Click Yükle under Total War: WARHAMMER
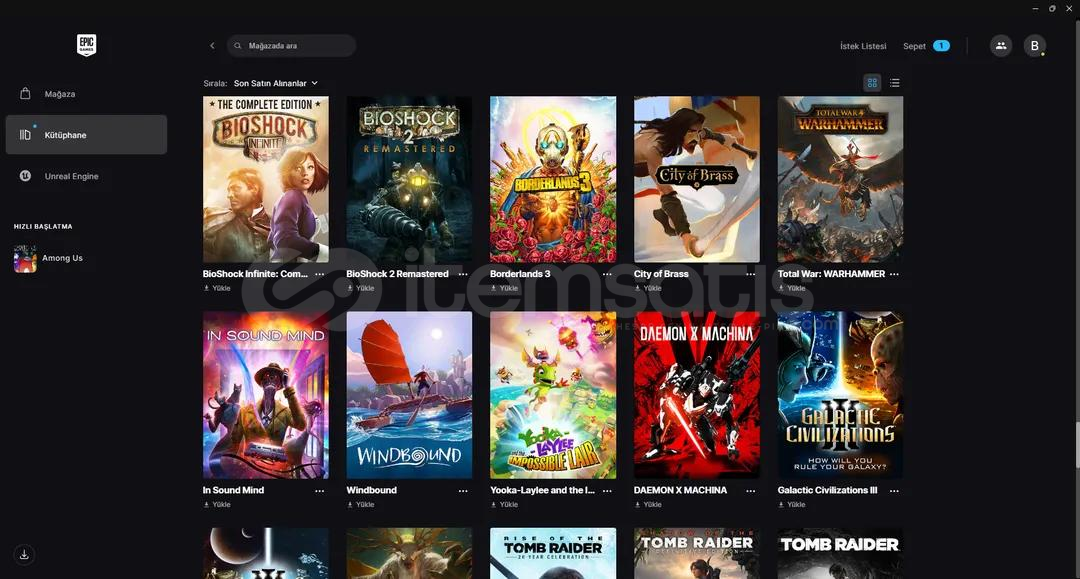This screenshot has height=579, width=1080. [791, 288]
